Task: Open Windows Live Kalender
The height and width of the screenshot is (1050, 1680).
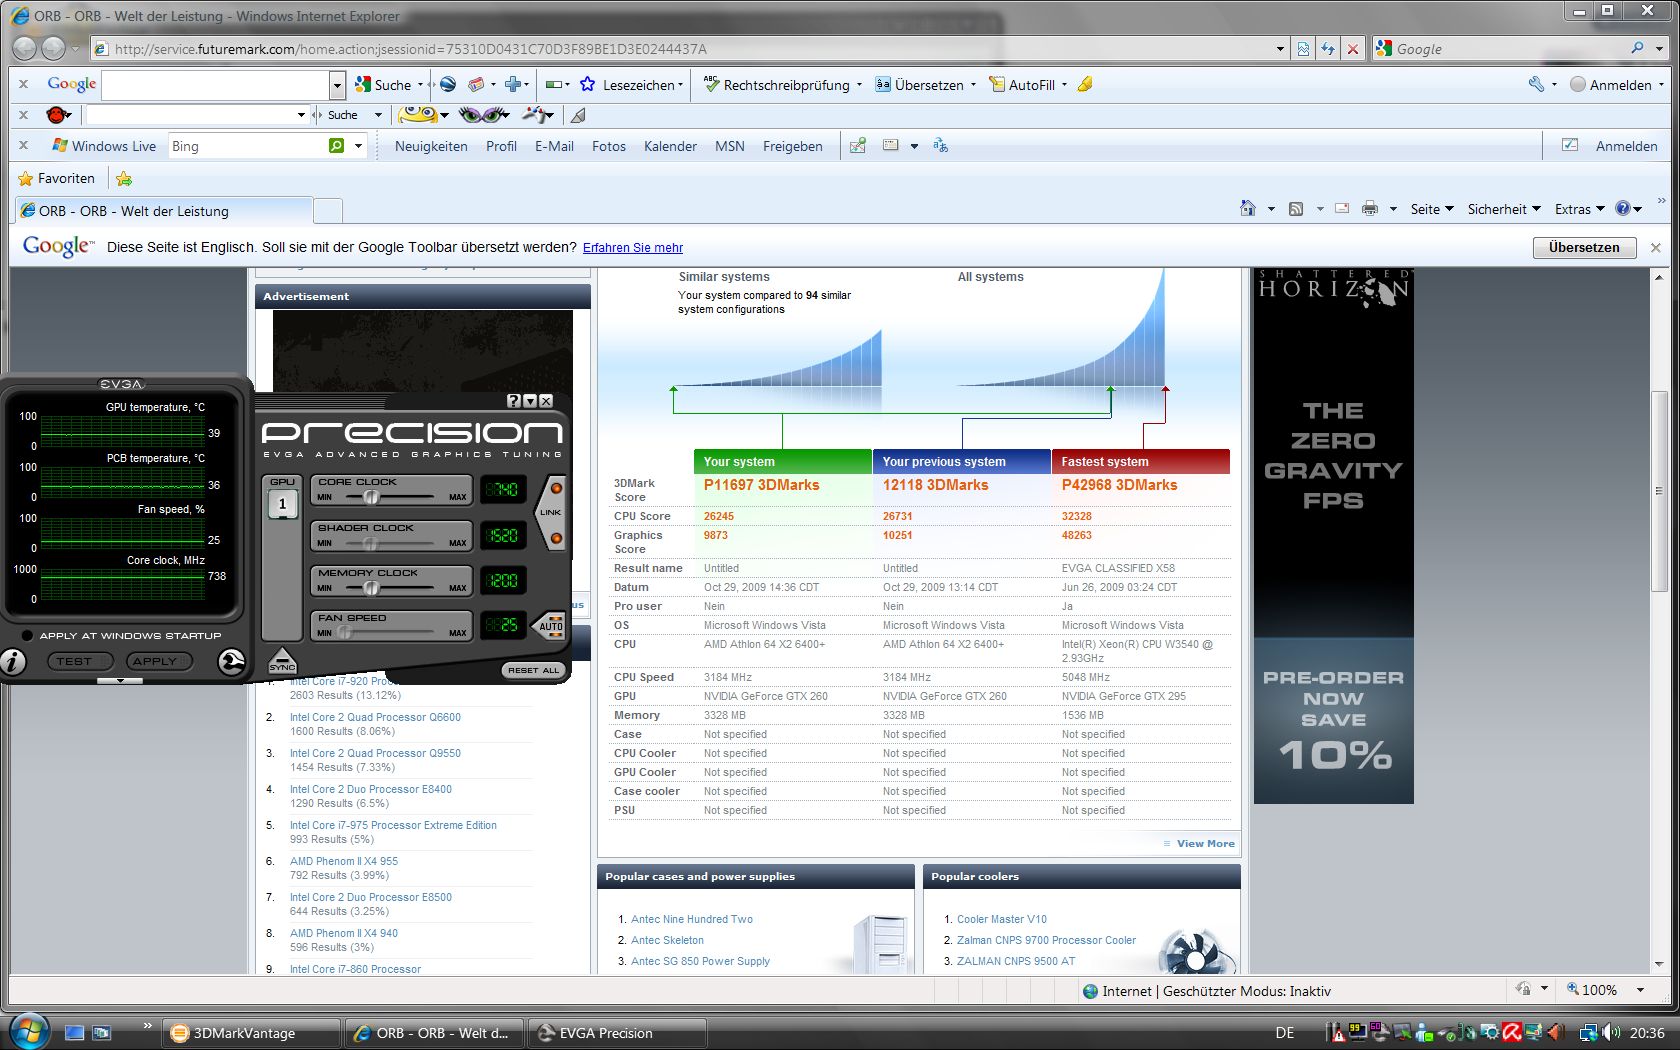Action: [670, 146]
